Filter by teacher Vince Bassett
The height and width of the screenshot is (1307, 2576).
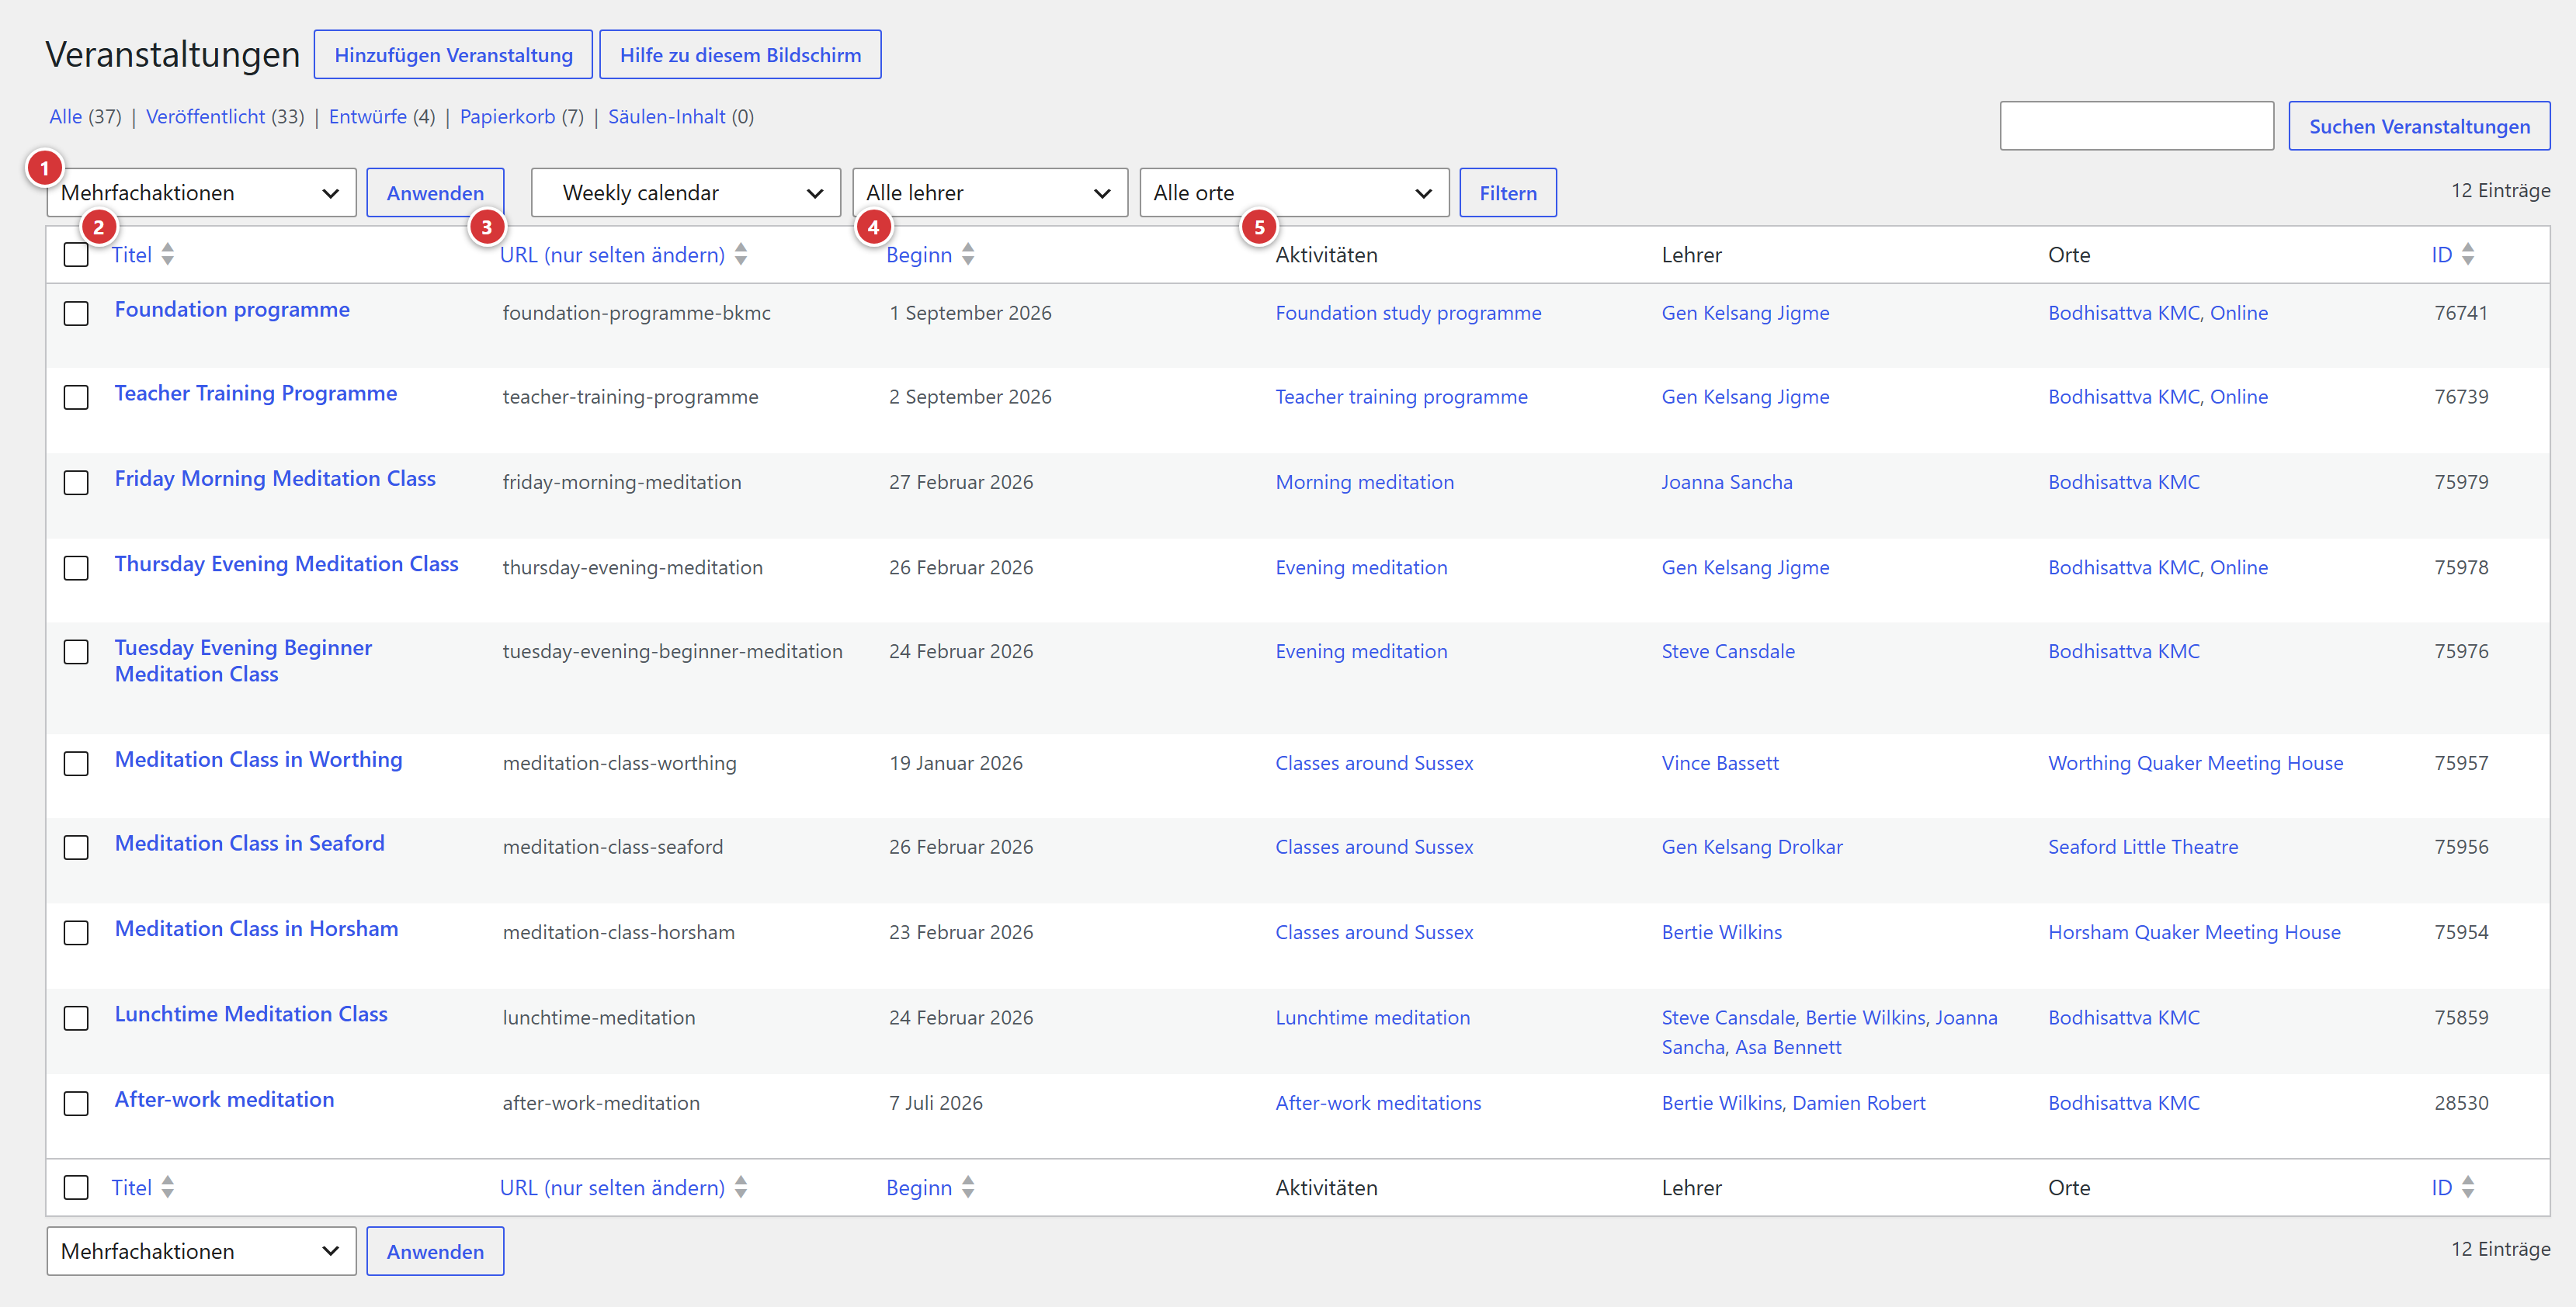pos(1720,763)
